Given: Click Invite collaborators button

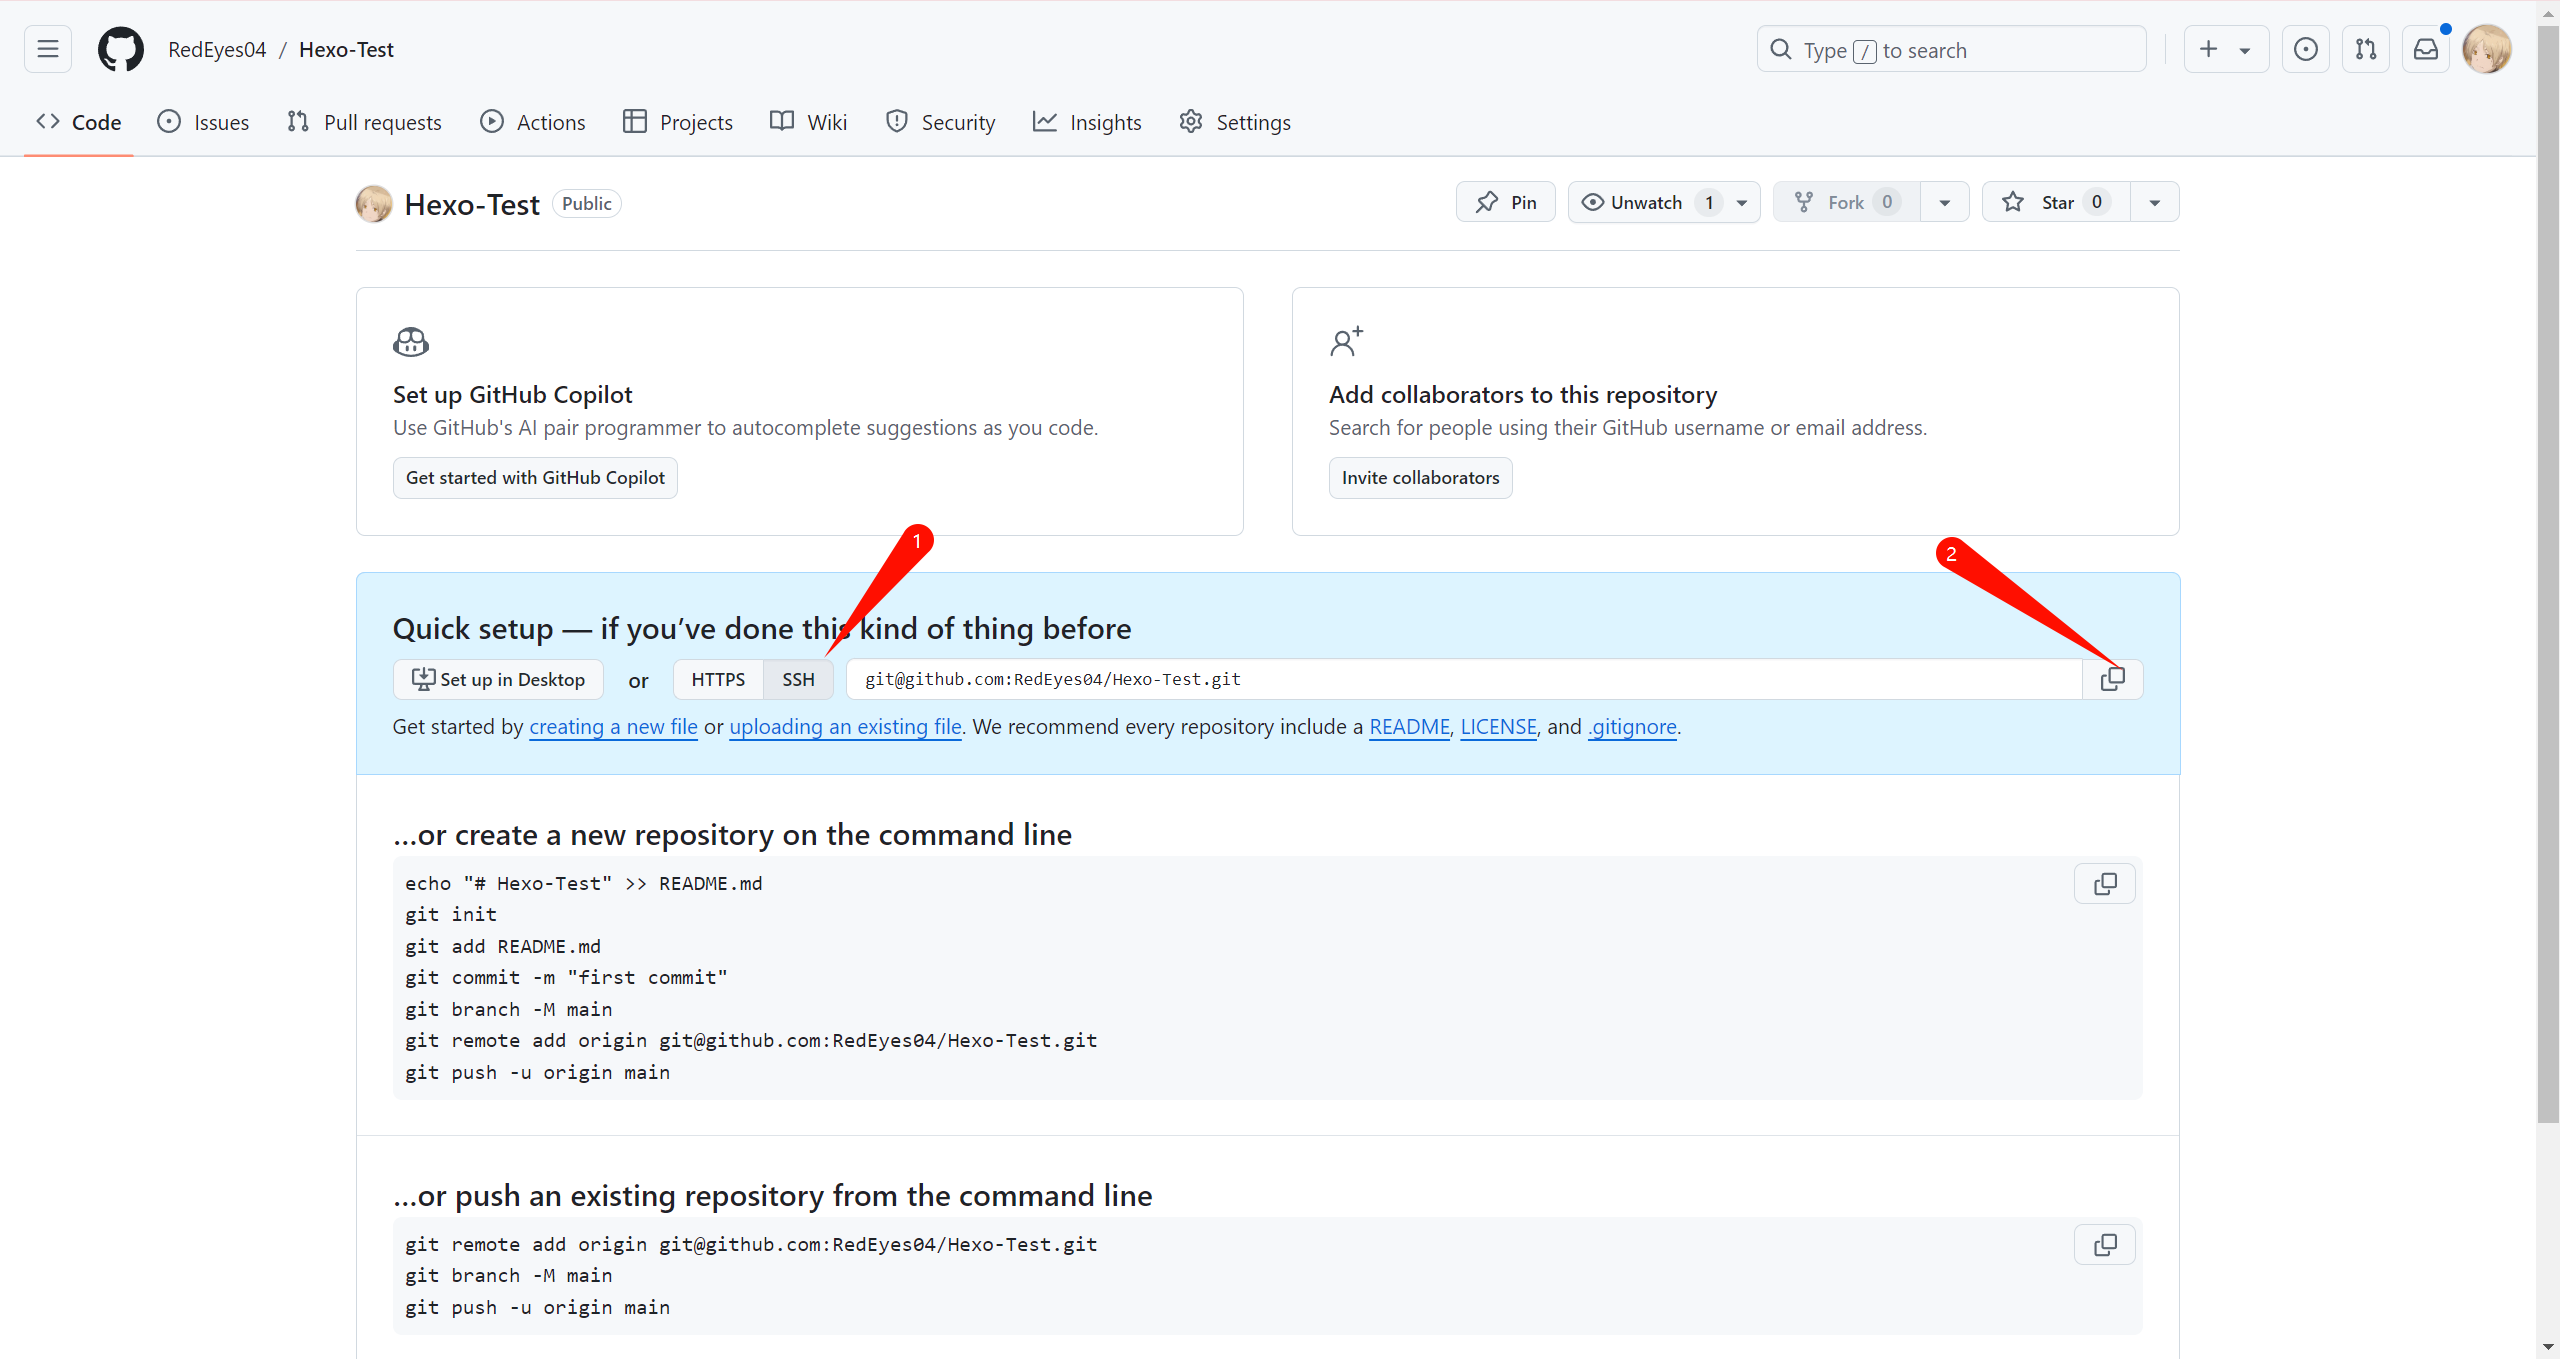Looking at the screenshot, I should click(x=1419, y=478).
